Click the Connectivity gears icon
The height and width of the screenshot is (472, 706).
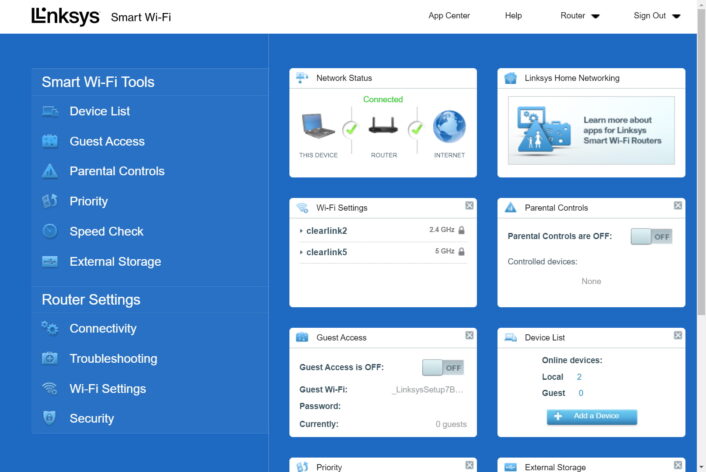pos(50,328)
